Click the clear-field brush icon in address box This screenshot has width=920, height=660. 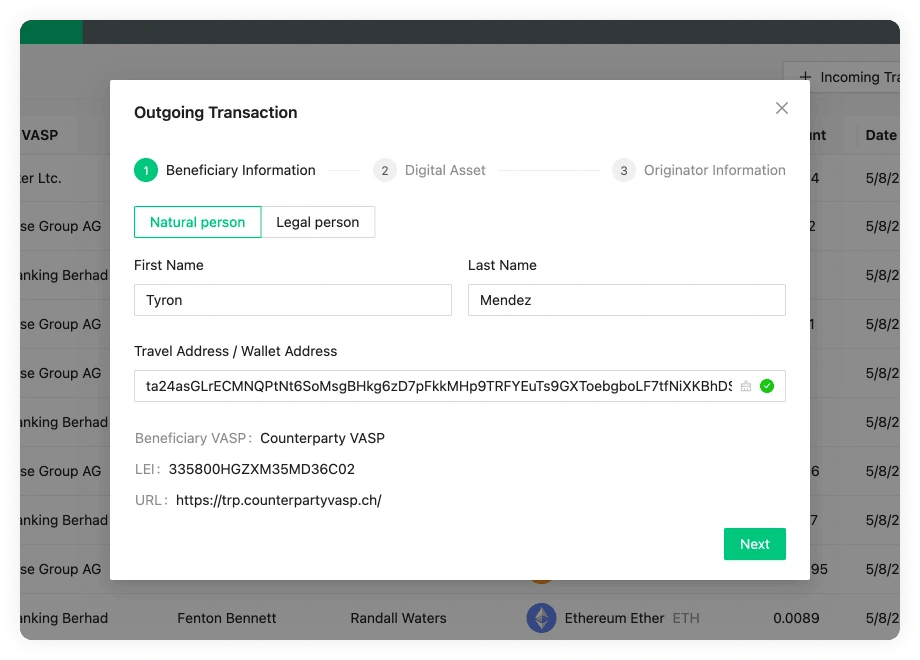point(746,386)
